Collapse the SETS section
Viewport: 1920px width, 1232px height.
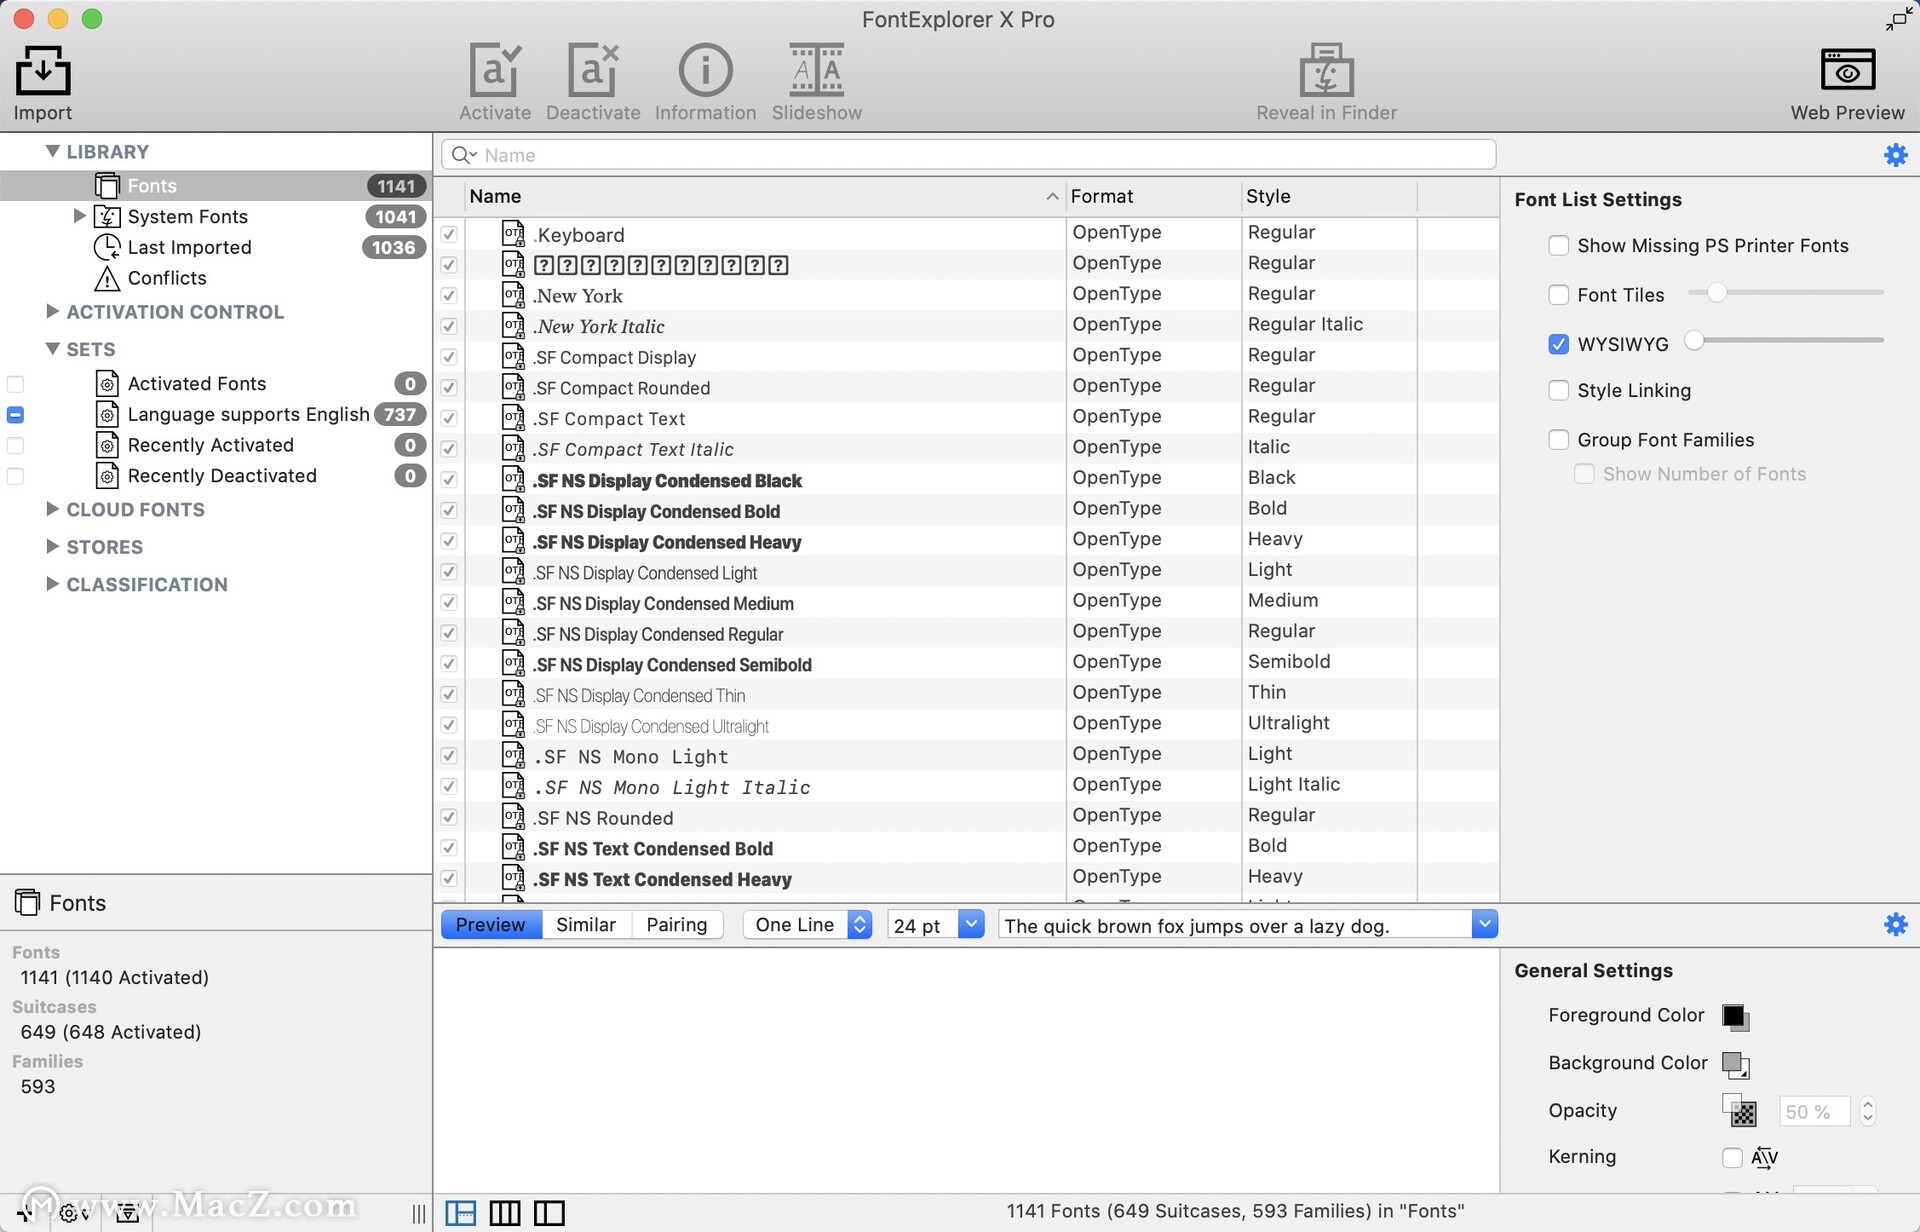(53, 349)
